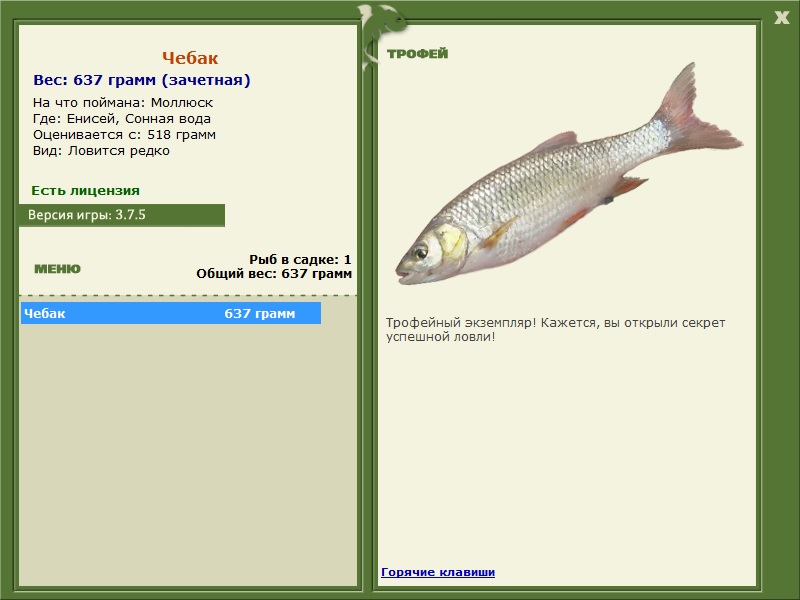Click the ТРОФЕЙ heading
800x600 pixels.
417,54
